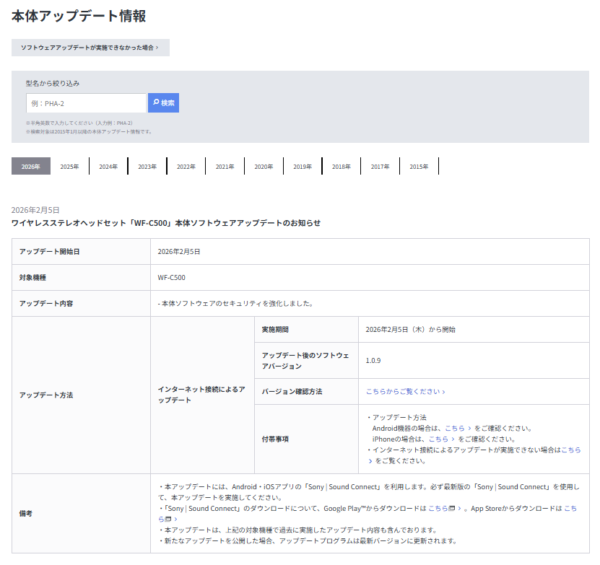Open こちら link for iPhone
The image size is (600, 565).
click(441, 439)
